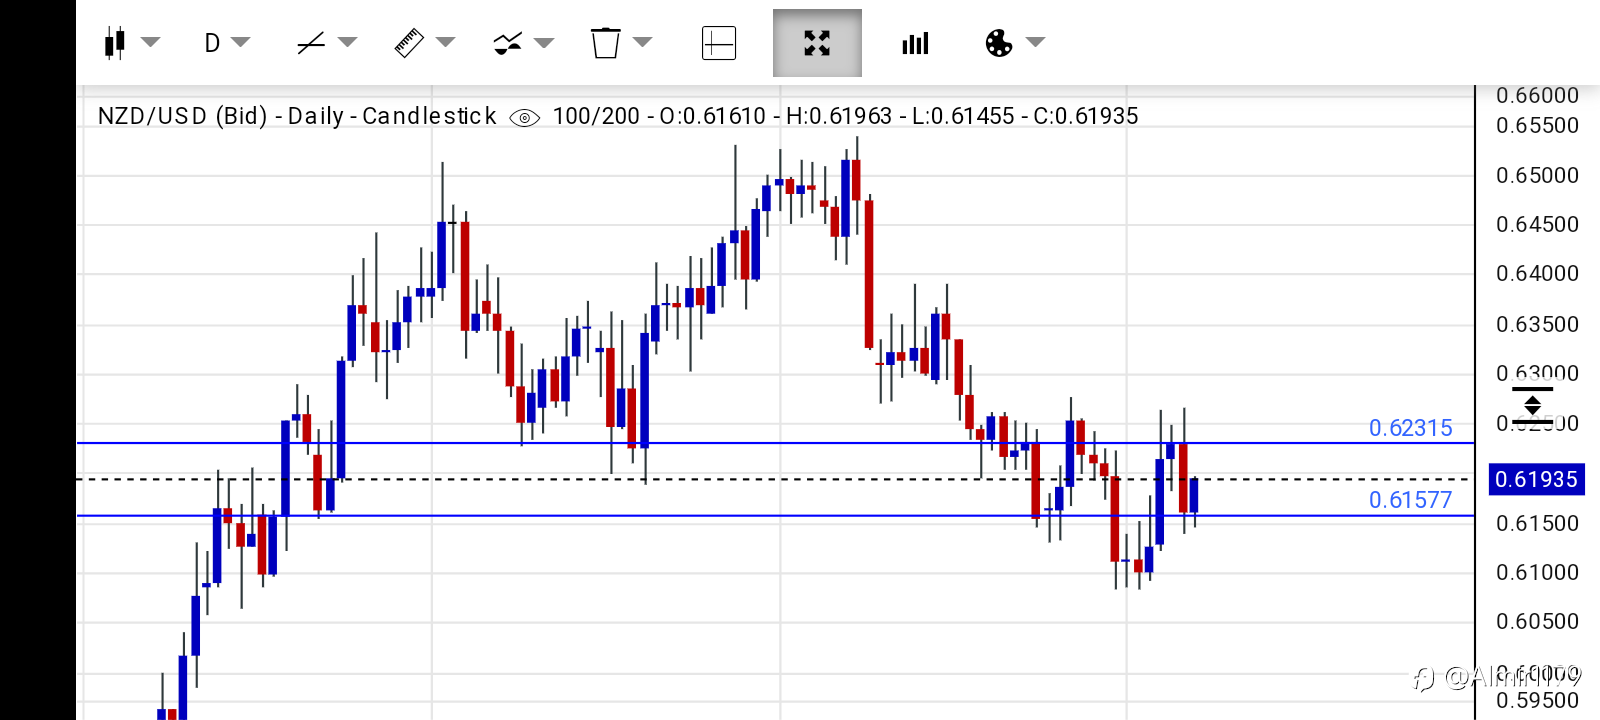The width and height of the screenshot is (1600, 720).
Task: Click the O:0.61610 open value
Action: [712, 116]
